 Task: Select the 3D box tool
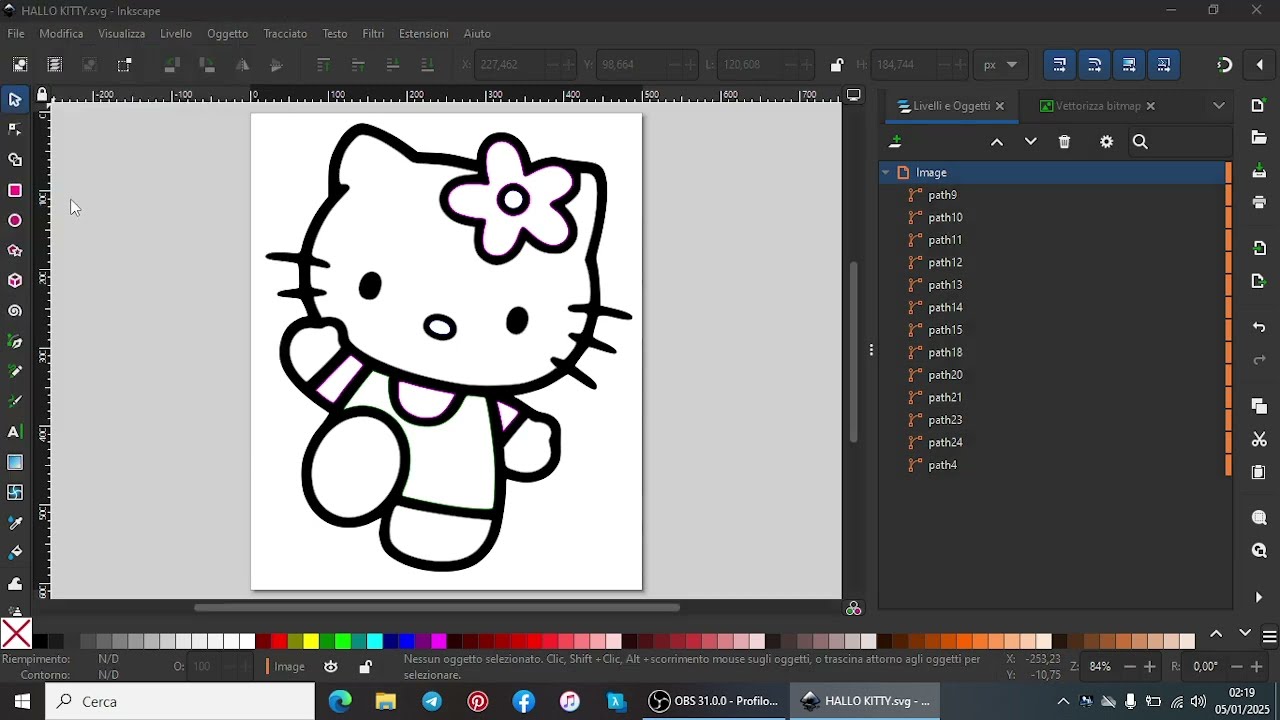point(15,281)
